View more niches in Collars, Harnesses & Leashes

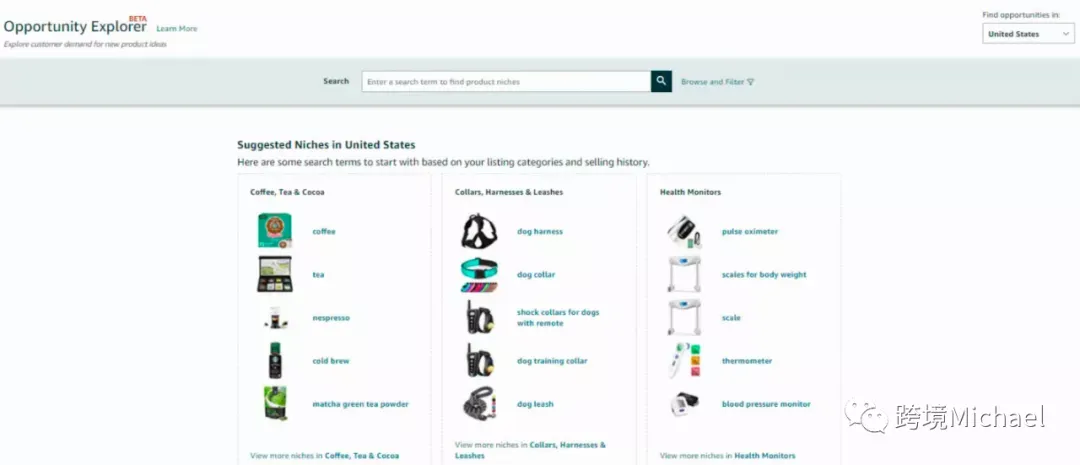click(530, 450)
